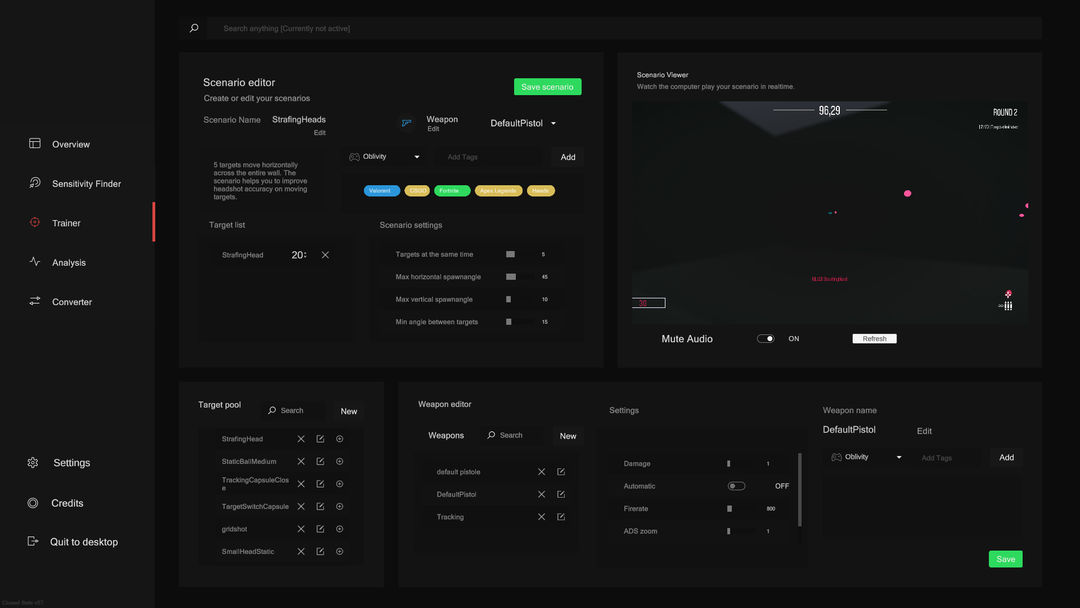Viewport: 1080px width, 608px height.
Task: Toggle the Mute Audio switch
Action: pyautogui.click(x=765, y=339)
